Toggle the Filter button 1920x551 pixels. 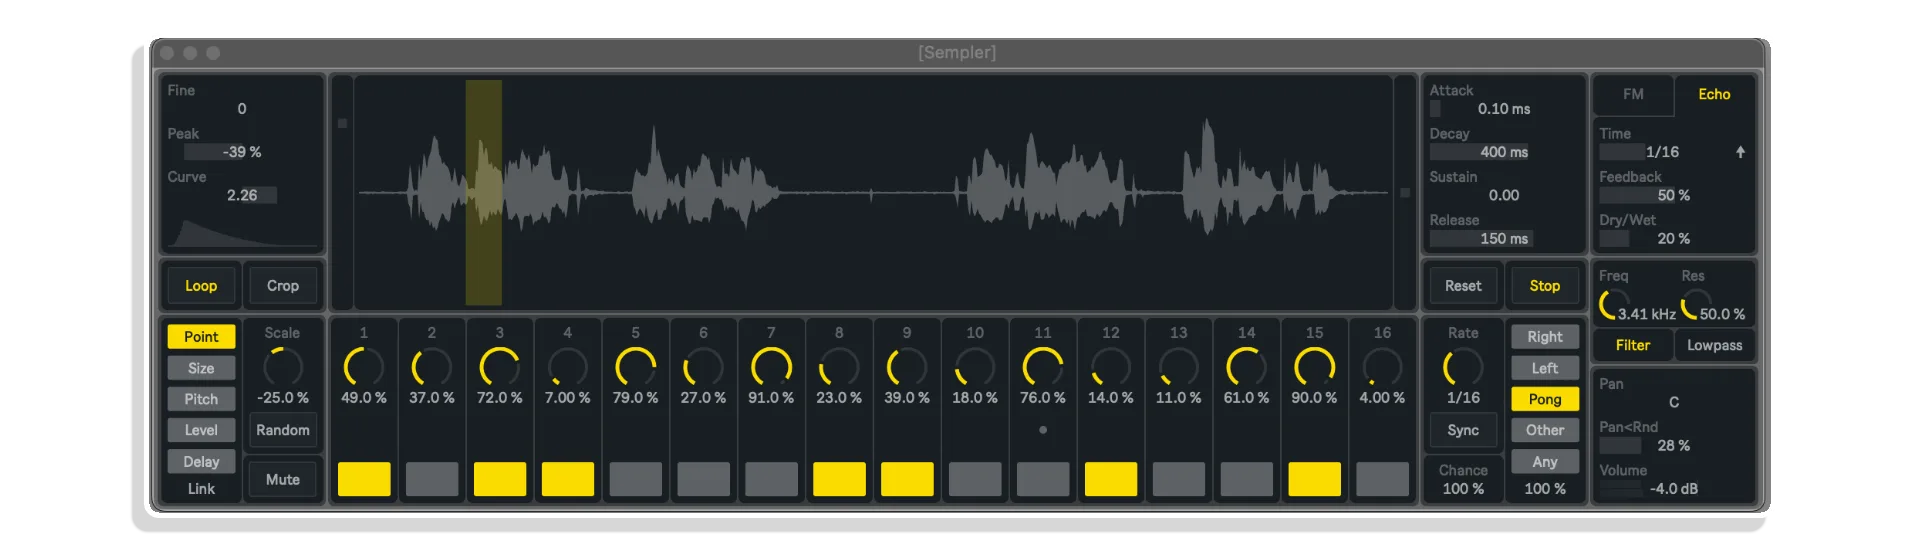pos(1633,345)
